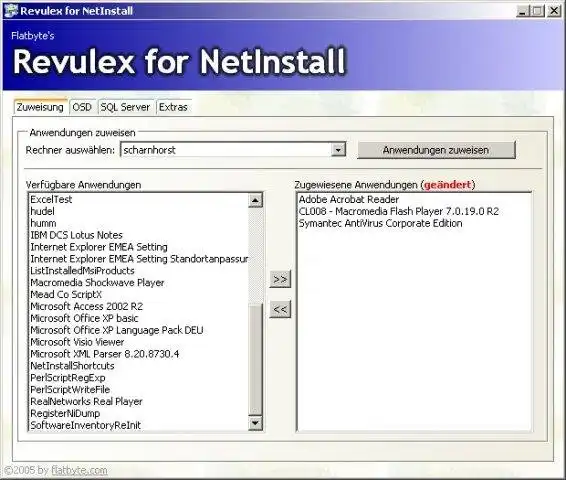Select Microsoft Office XP basic

click(x=138, y=318)
